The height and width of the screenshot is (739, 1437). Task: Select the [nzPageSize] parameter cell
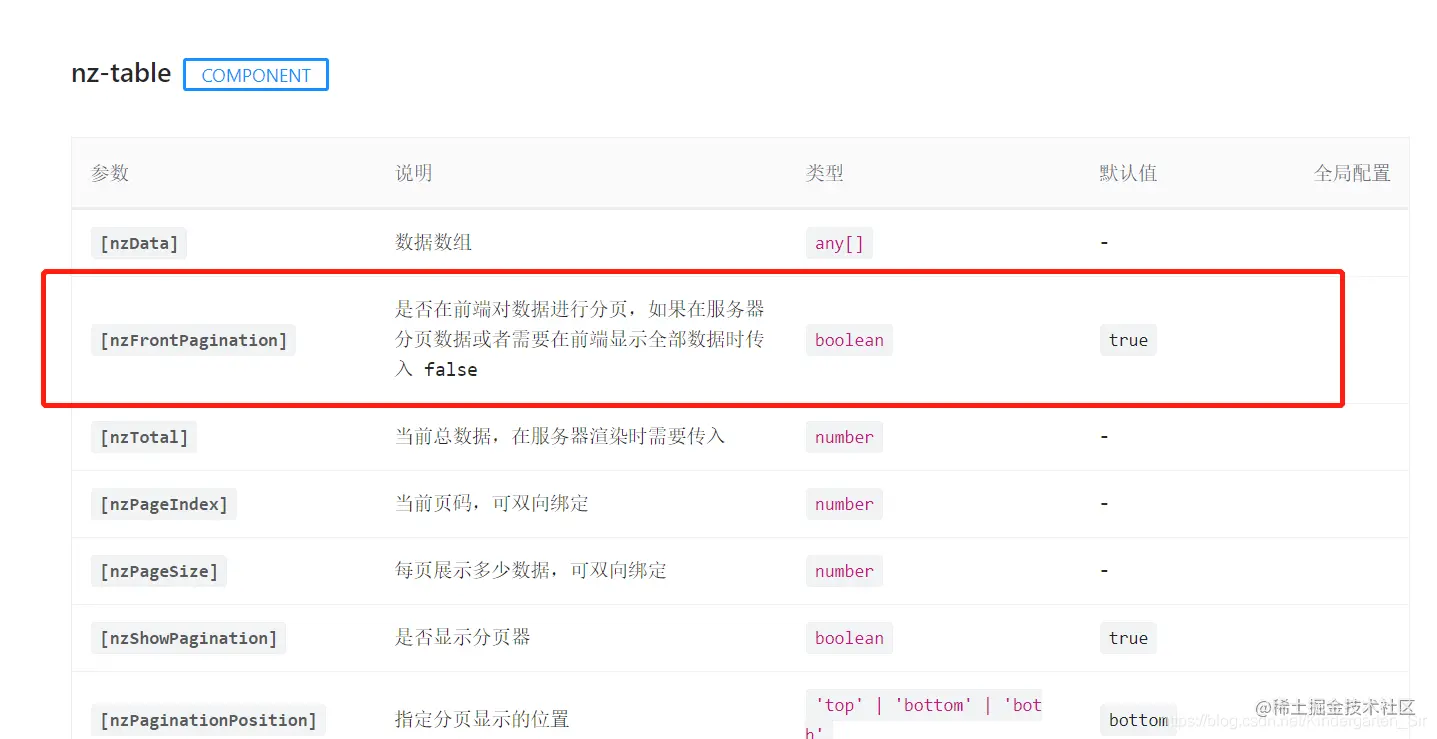[159, 571]
